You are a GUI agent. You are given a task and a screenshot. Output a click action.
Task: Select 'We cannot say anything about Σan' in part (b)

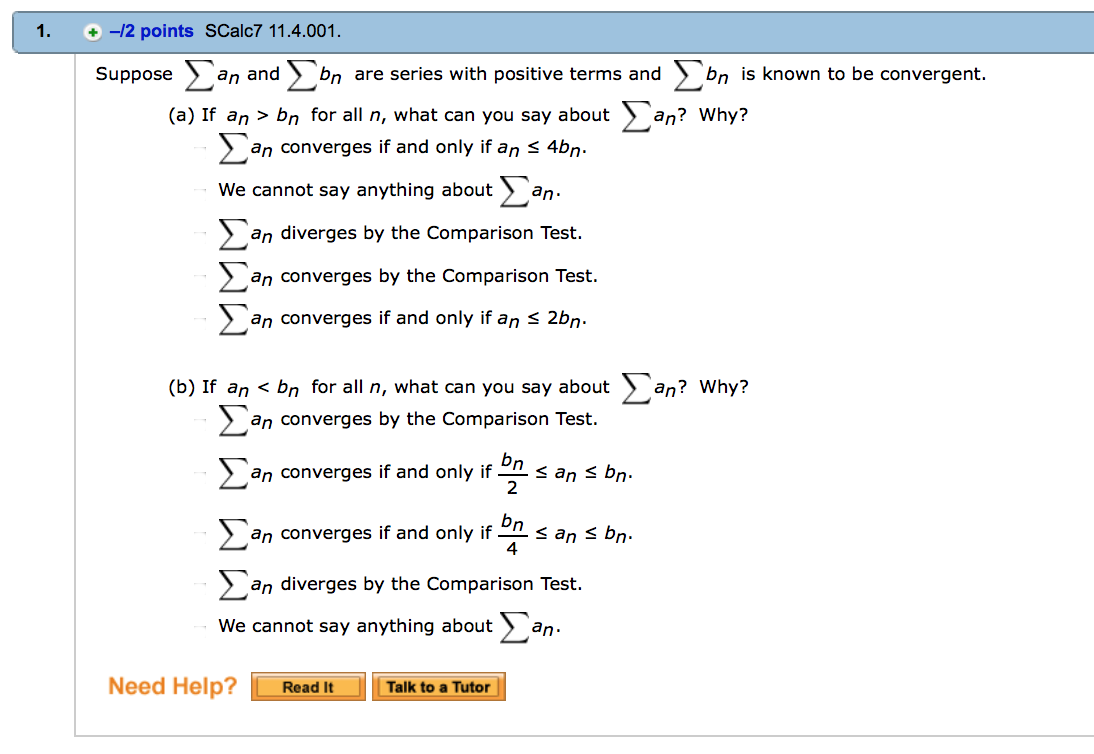(x=198, y=627)
